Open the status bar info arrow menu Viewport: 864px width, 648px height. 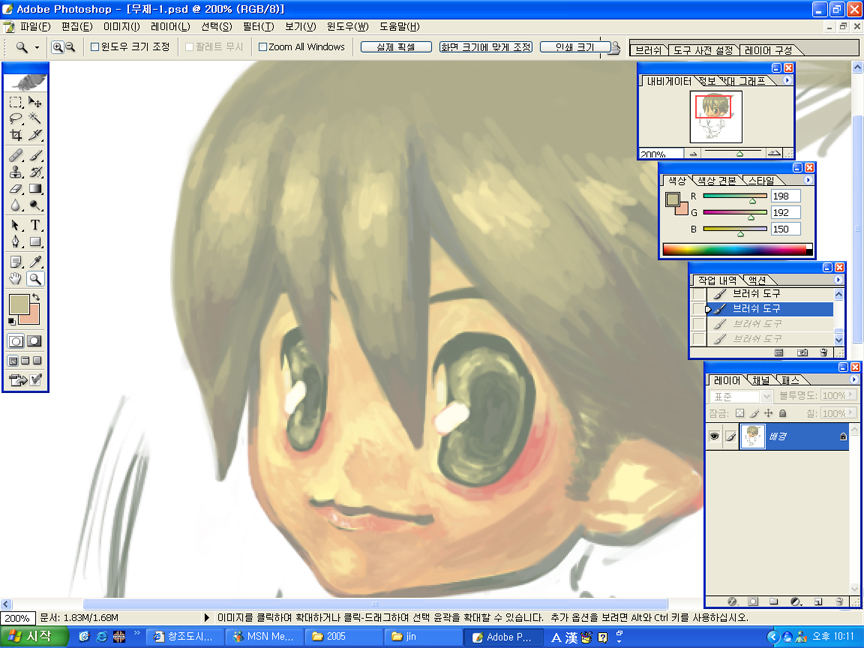(x=207, y=618)
